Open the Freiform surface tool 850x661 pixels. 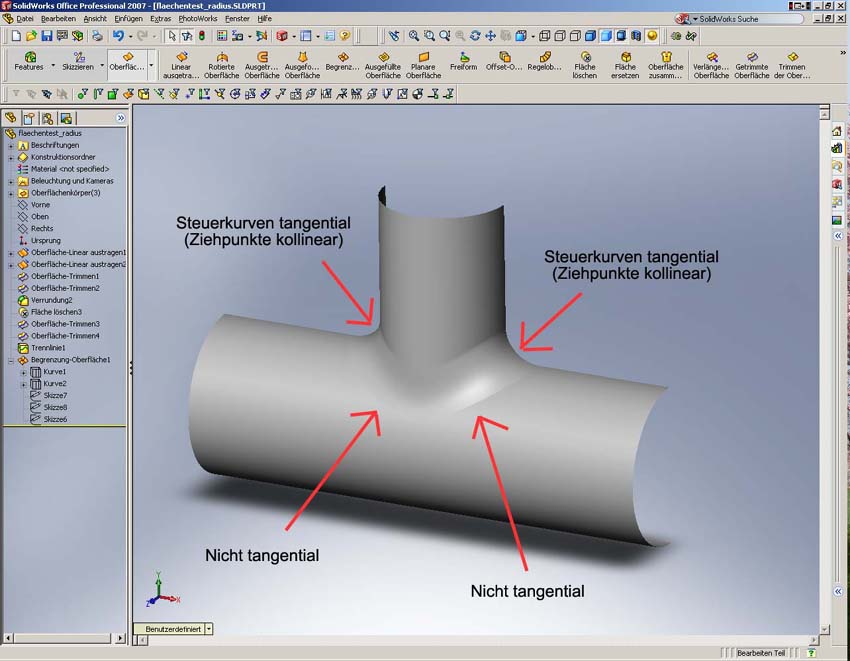[x=463, y=61]
